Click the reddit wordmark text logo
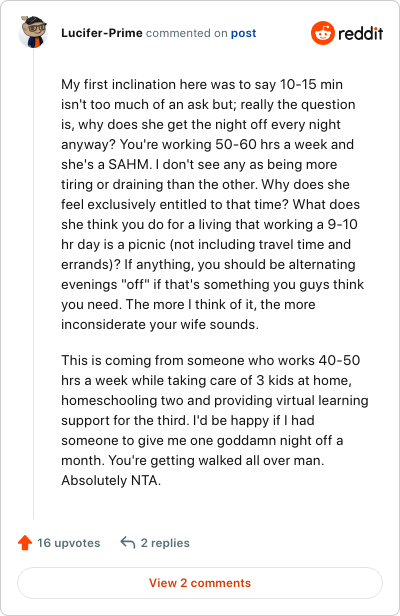 click(x=361, y=33)
